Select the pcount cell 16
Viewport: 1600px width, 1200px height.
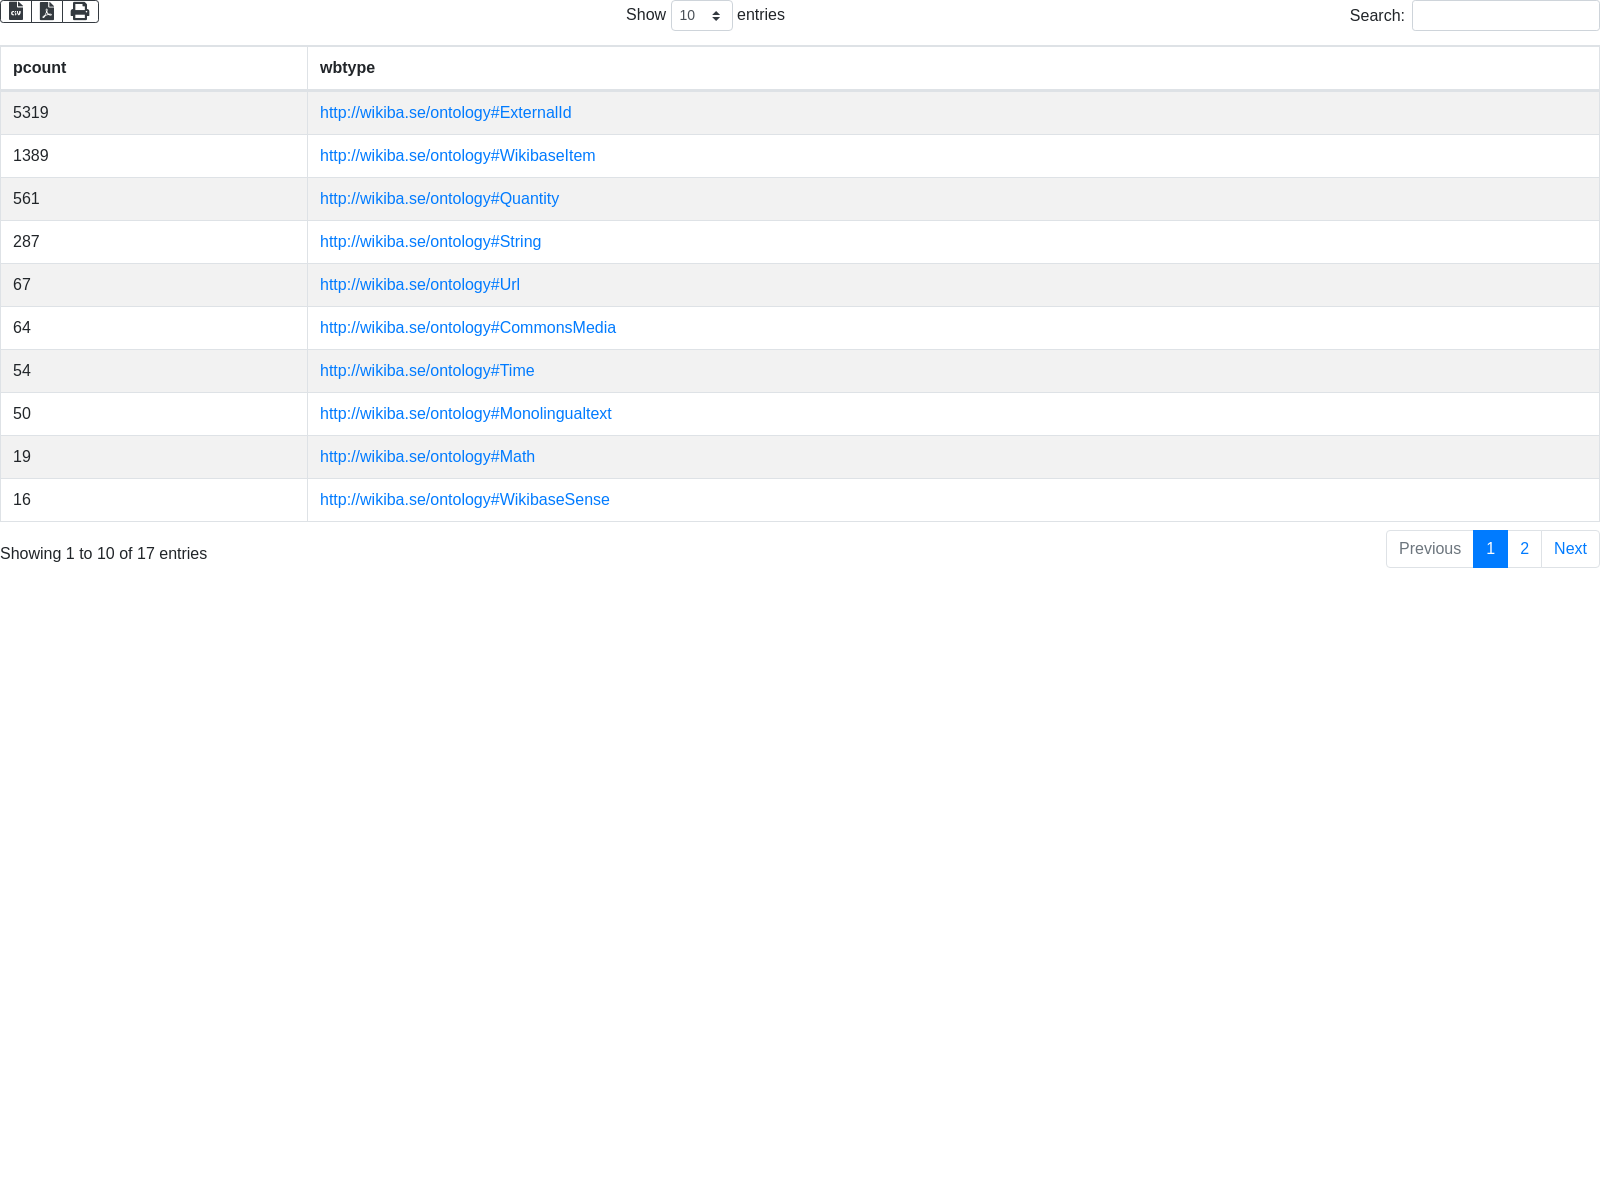pyautogui.click(x=154, y=500)
